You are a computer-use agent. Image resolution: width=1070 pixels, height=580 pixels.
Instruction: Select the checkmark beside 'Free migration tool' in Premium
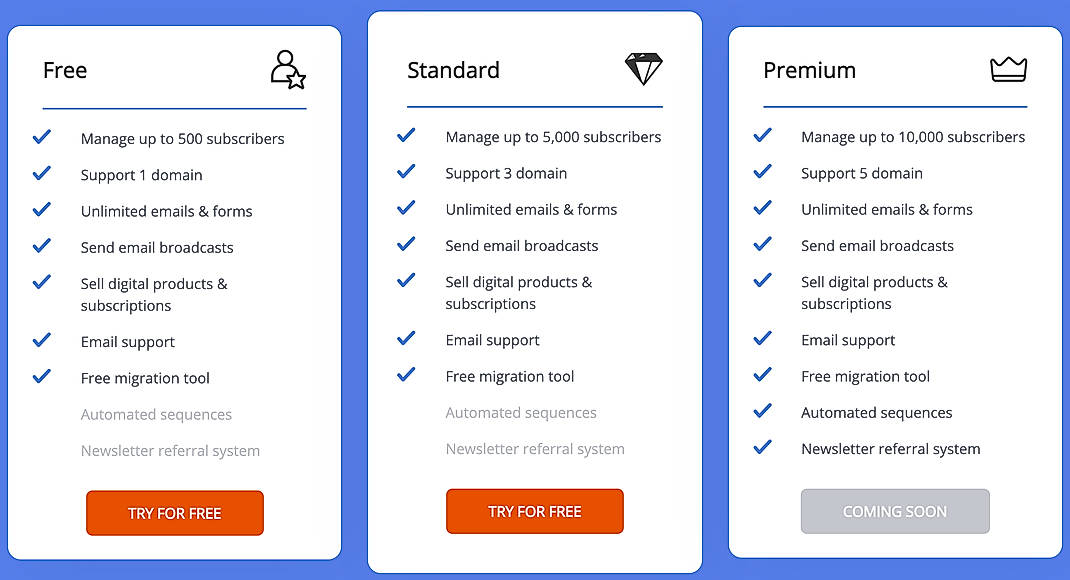[763, 376]
